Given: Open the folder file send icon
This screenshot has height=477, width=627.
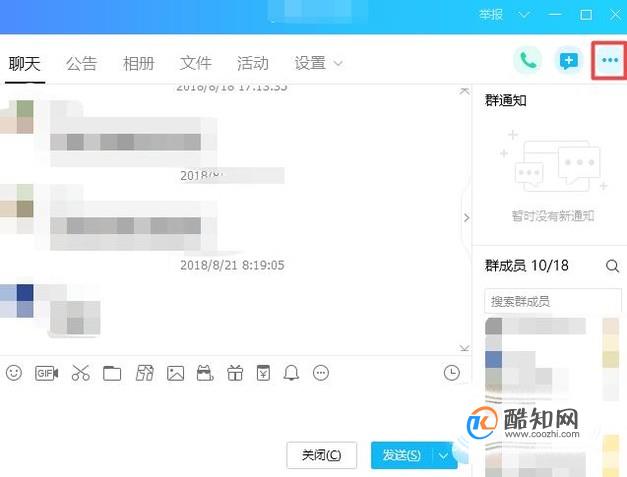Looking at the screenshot, I should (112, 373).
